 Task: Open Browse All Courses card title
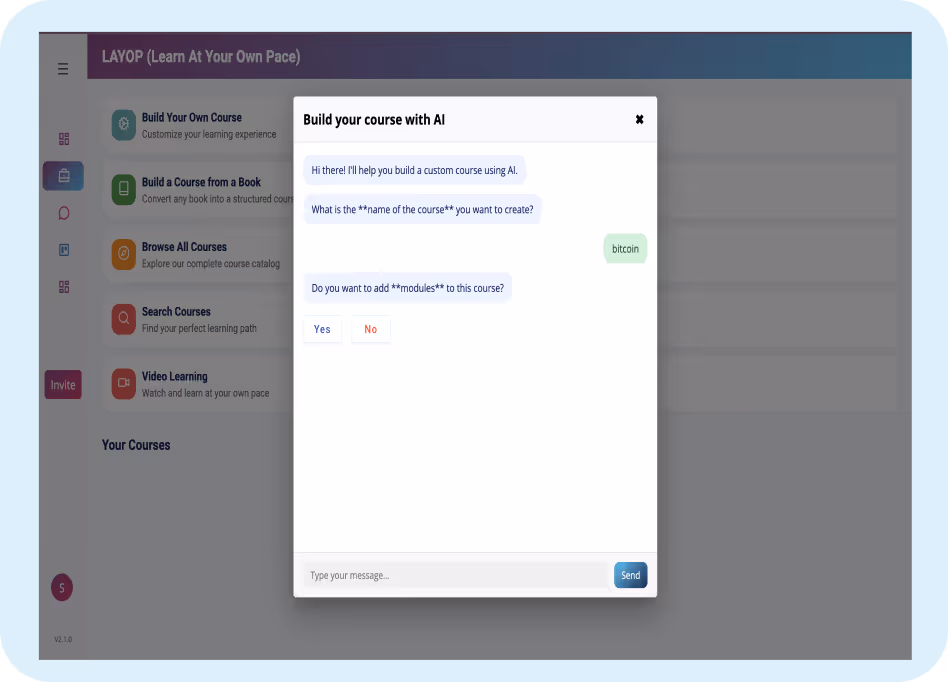(184, 247)
